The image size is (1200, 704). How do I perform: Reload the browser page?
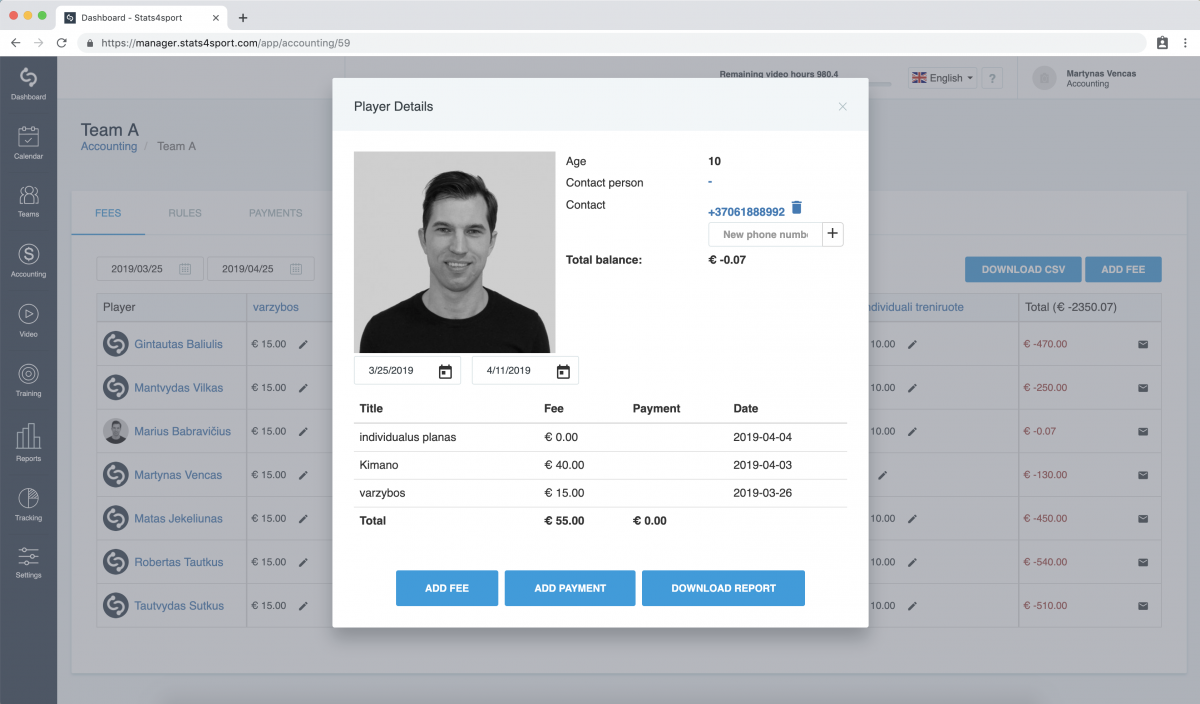(x=62, y=43)
